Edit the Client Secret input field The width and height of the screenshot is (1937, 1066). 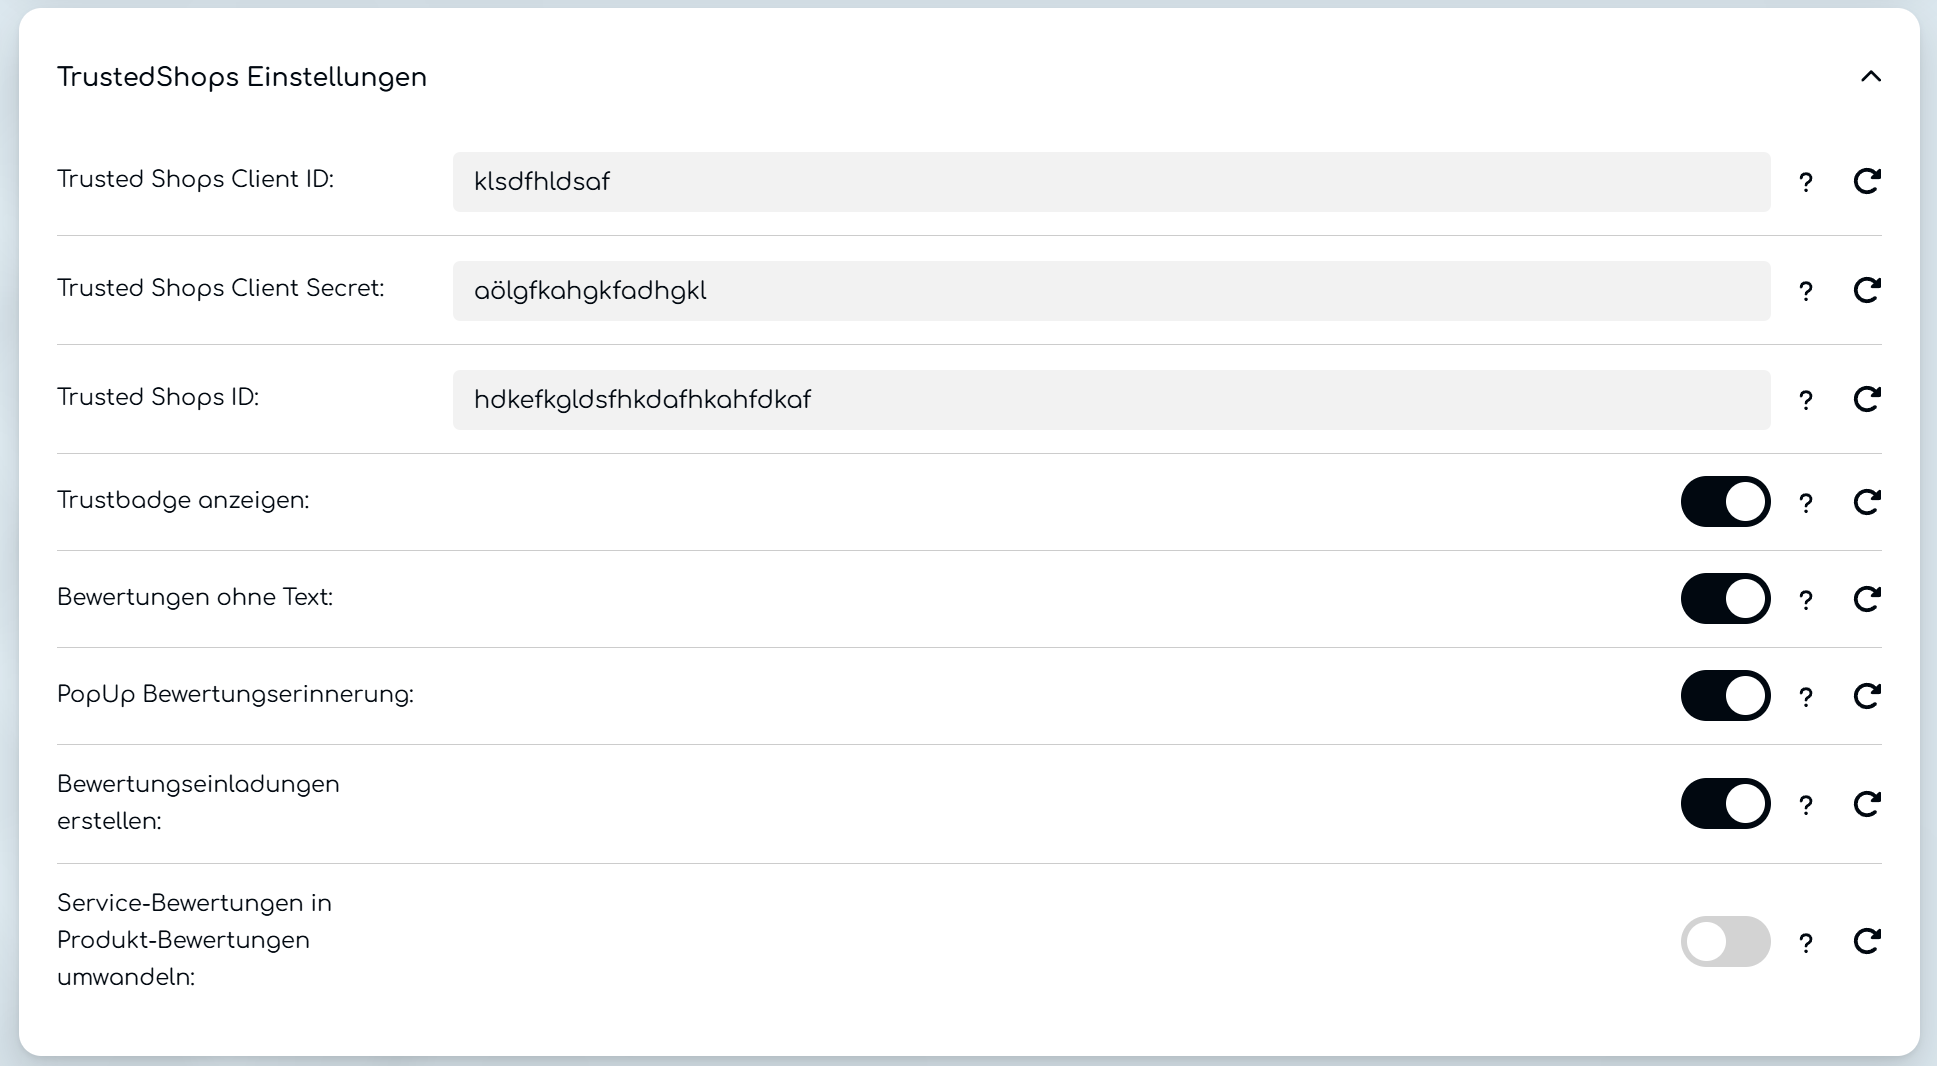tap(1111, 291)
